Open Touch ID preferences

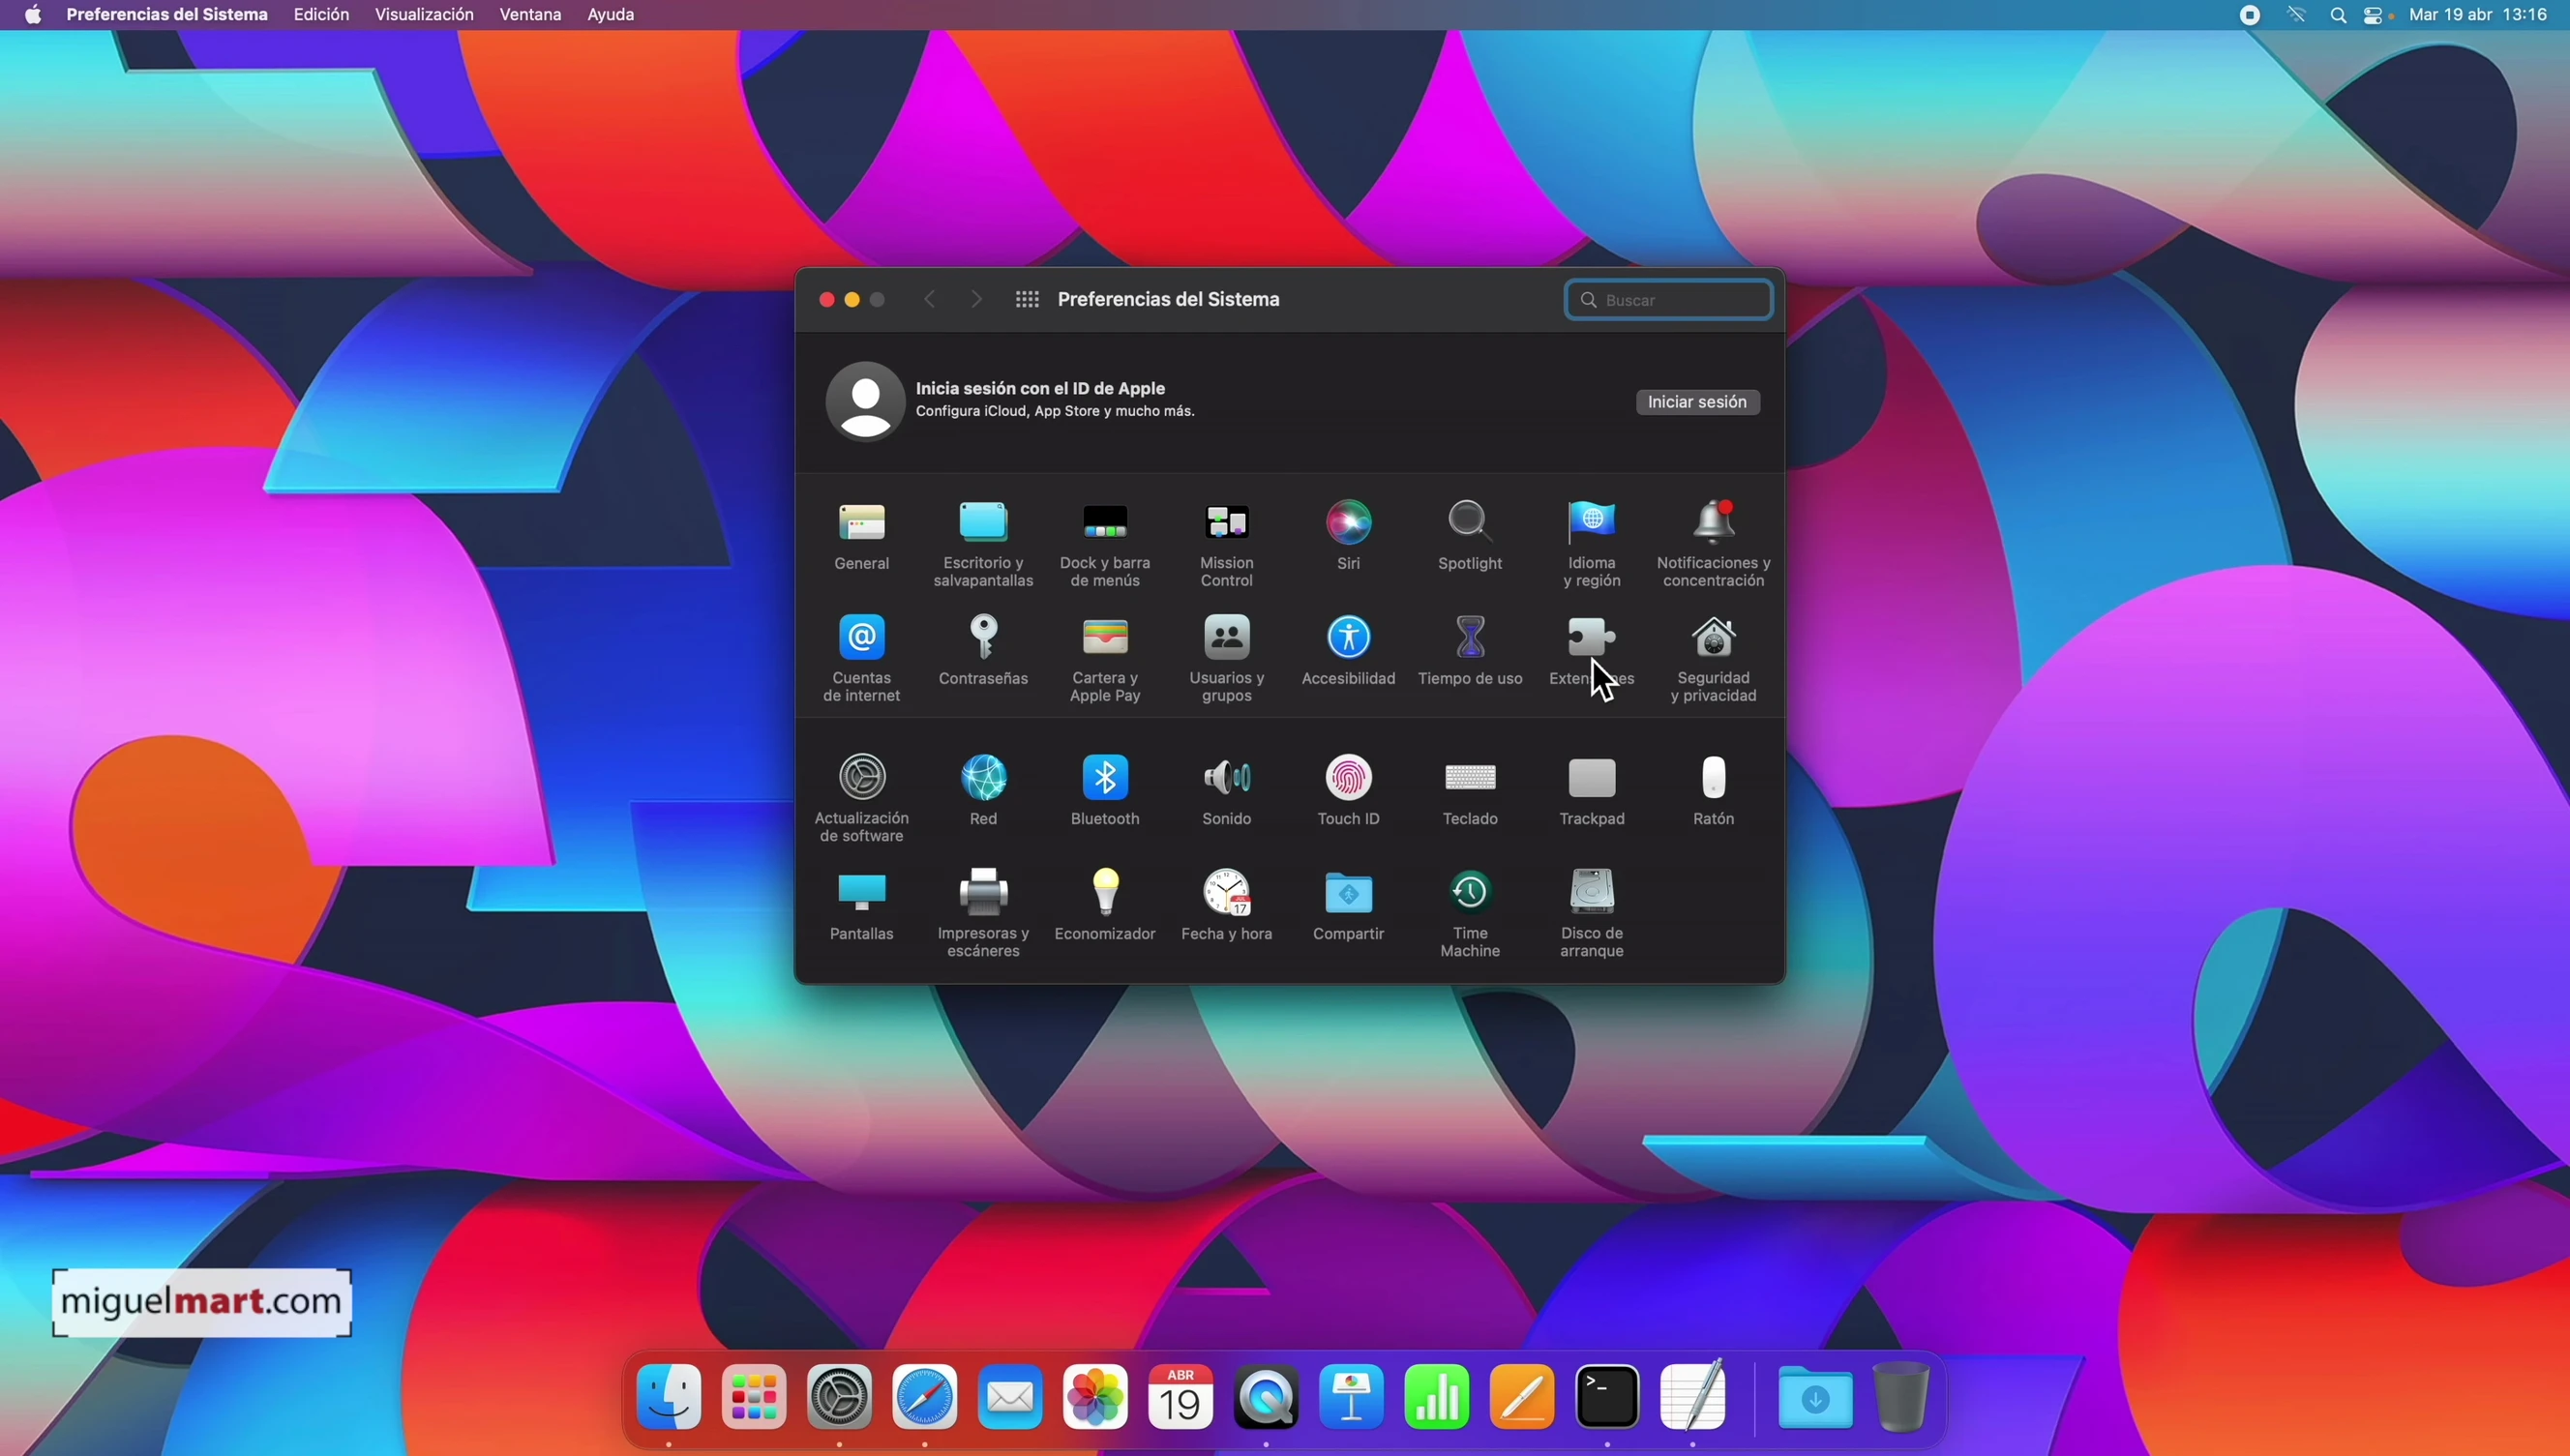(1349, 791)
